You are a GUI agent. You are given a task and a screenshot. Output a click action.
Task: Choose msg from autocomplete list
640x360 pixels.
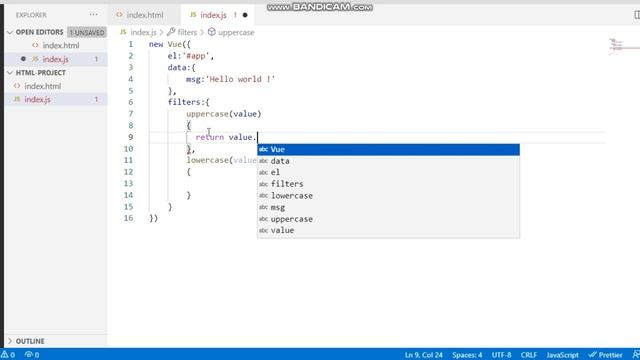(x=388, y=207)
